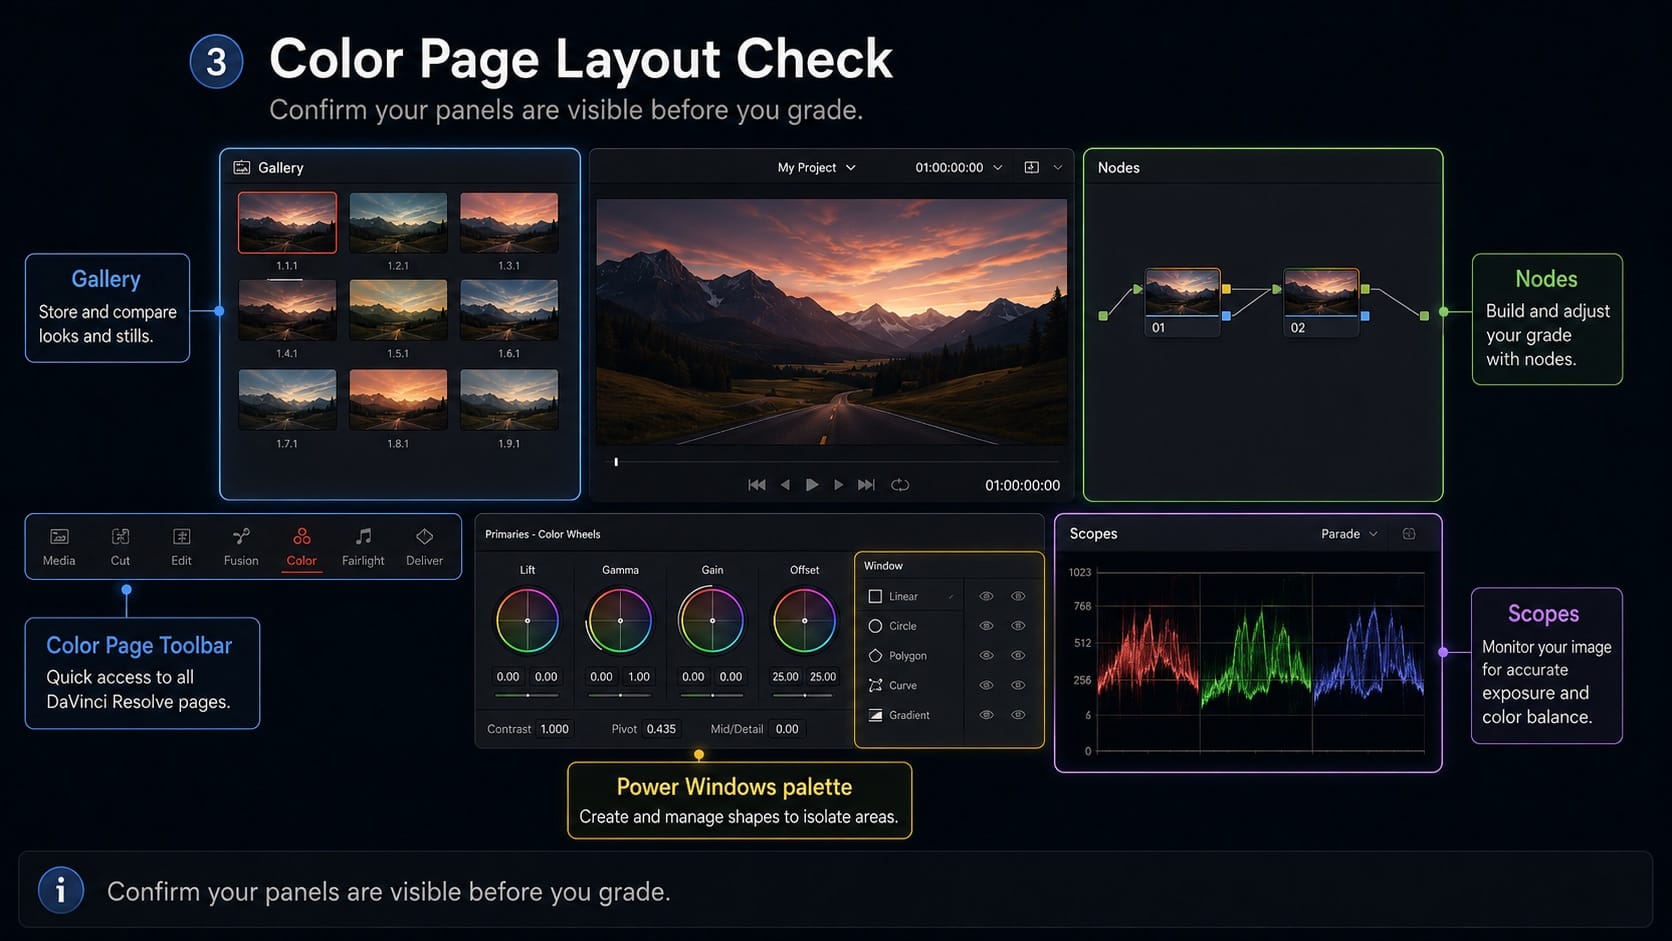Click the Gamma 1.00 value field
Screen dimensions: 1672x941
click(639, 677)
